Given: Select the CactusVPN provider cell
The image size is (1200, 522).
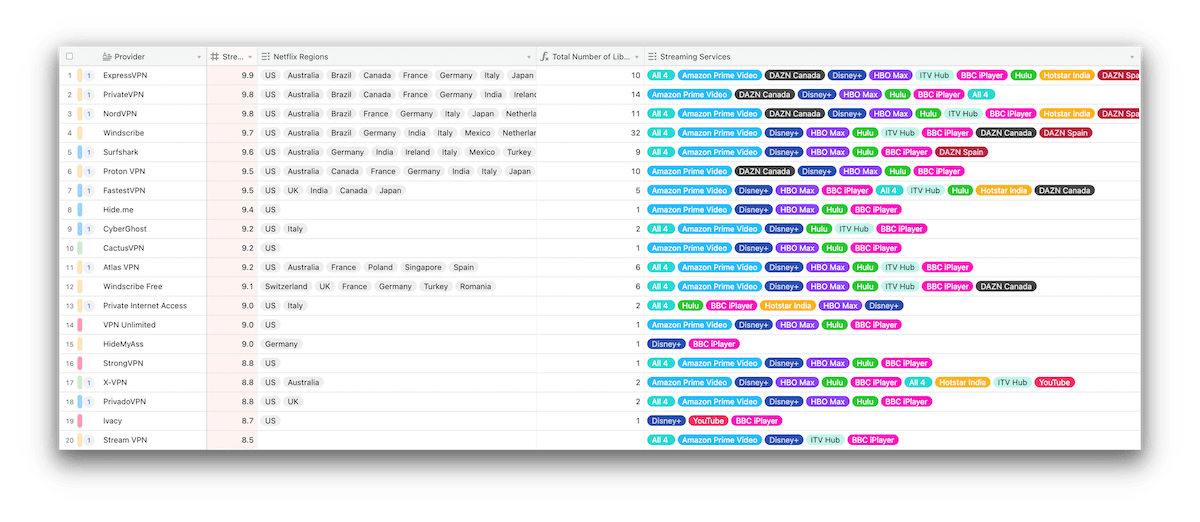Looking at the screenshot, I should click(x=152, y=248).
